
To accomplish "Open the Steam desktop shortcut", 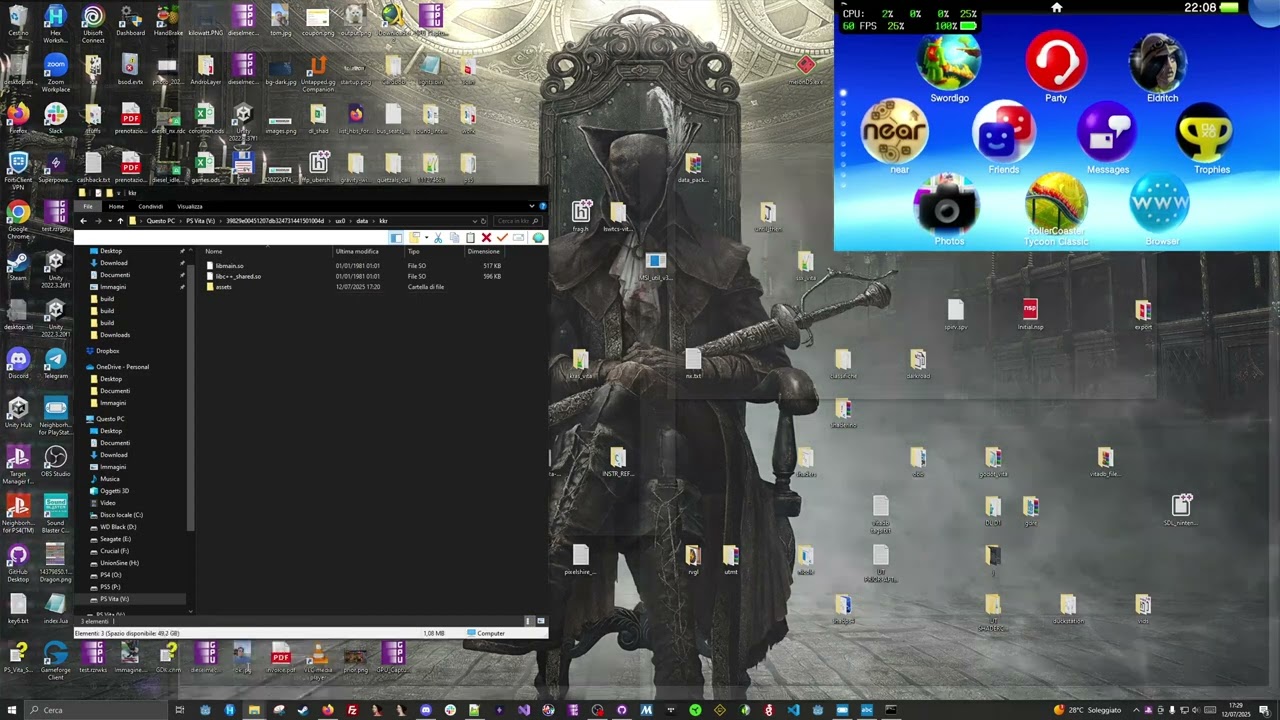I will pyautogui.click(x=18, y=265).
